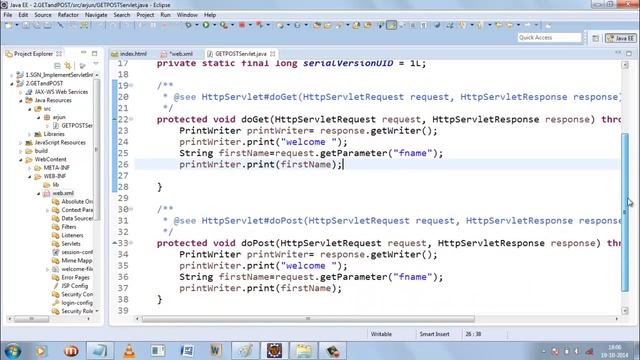Fold the doPost method at line 33

131,243
